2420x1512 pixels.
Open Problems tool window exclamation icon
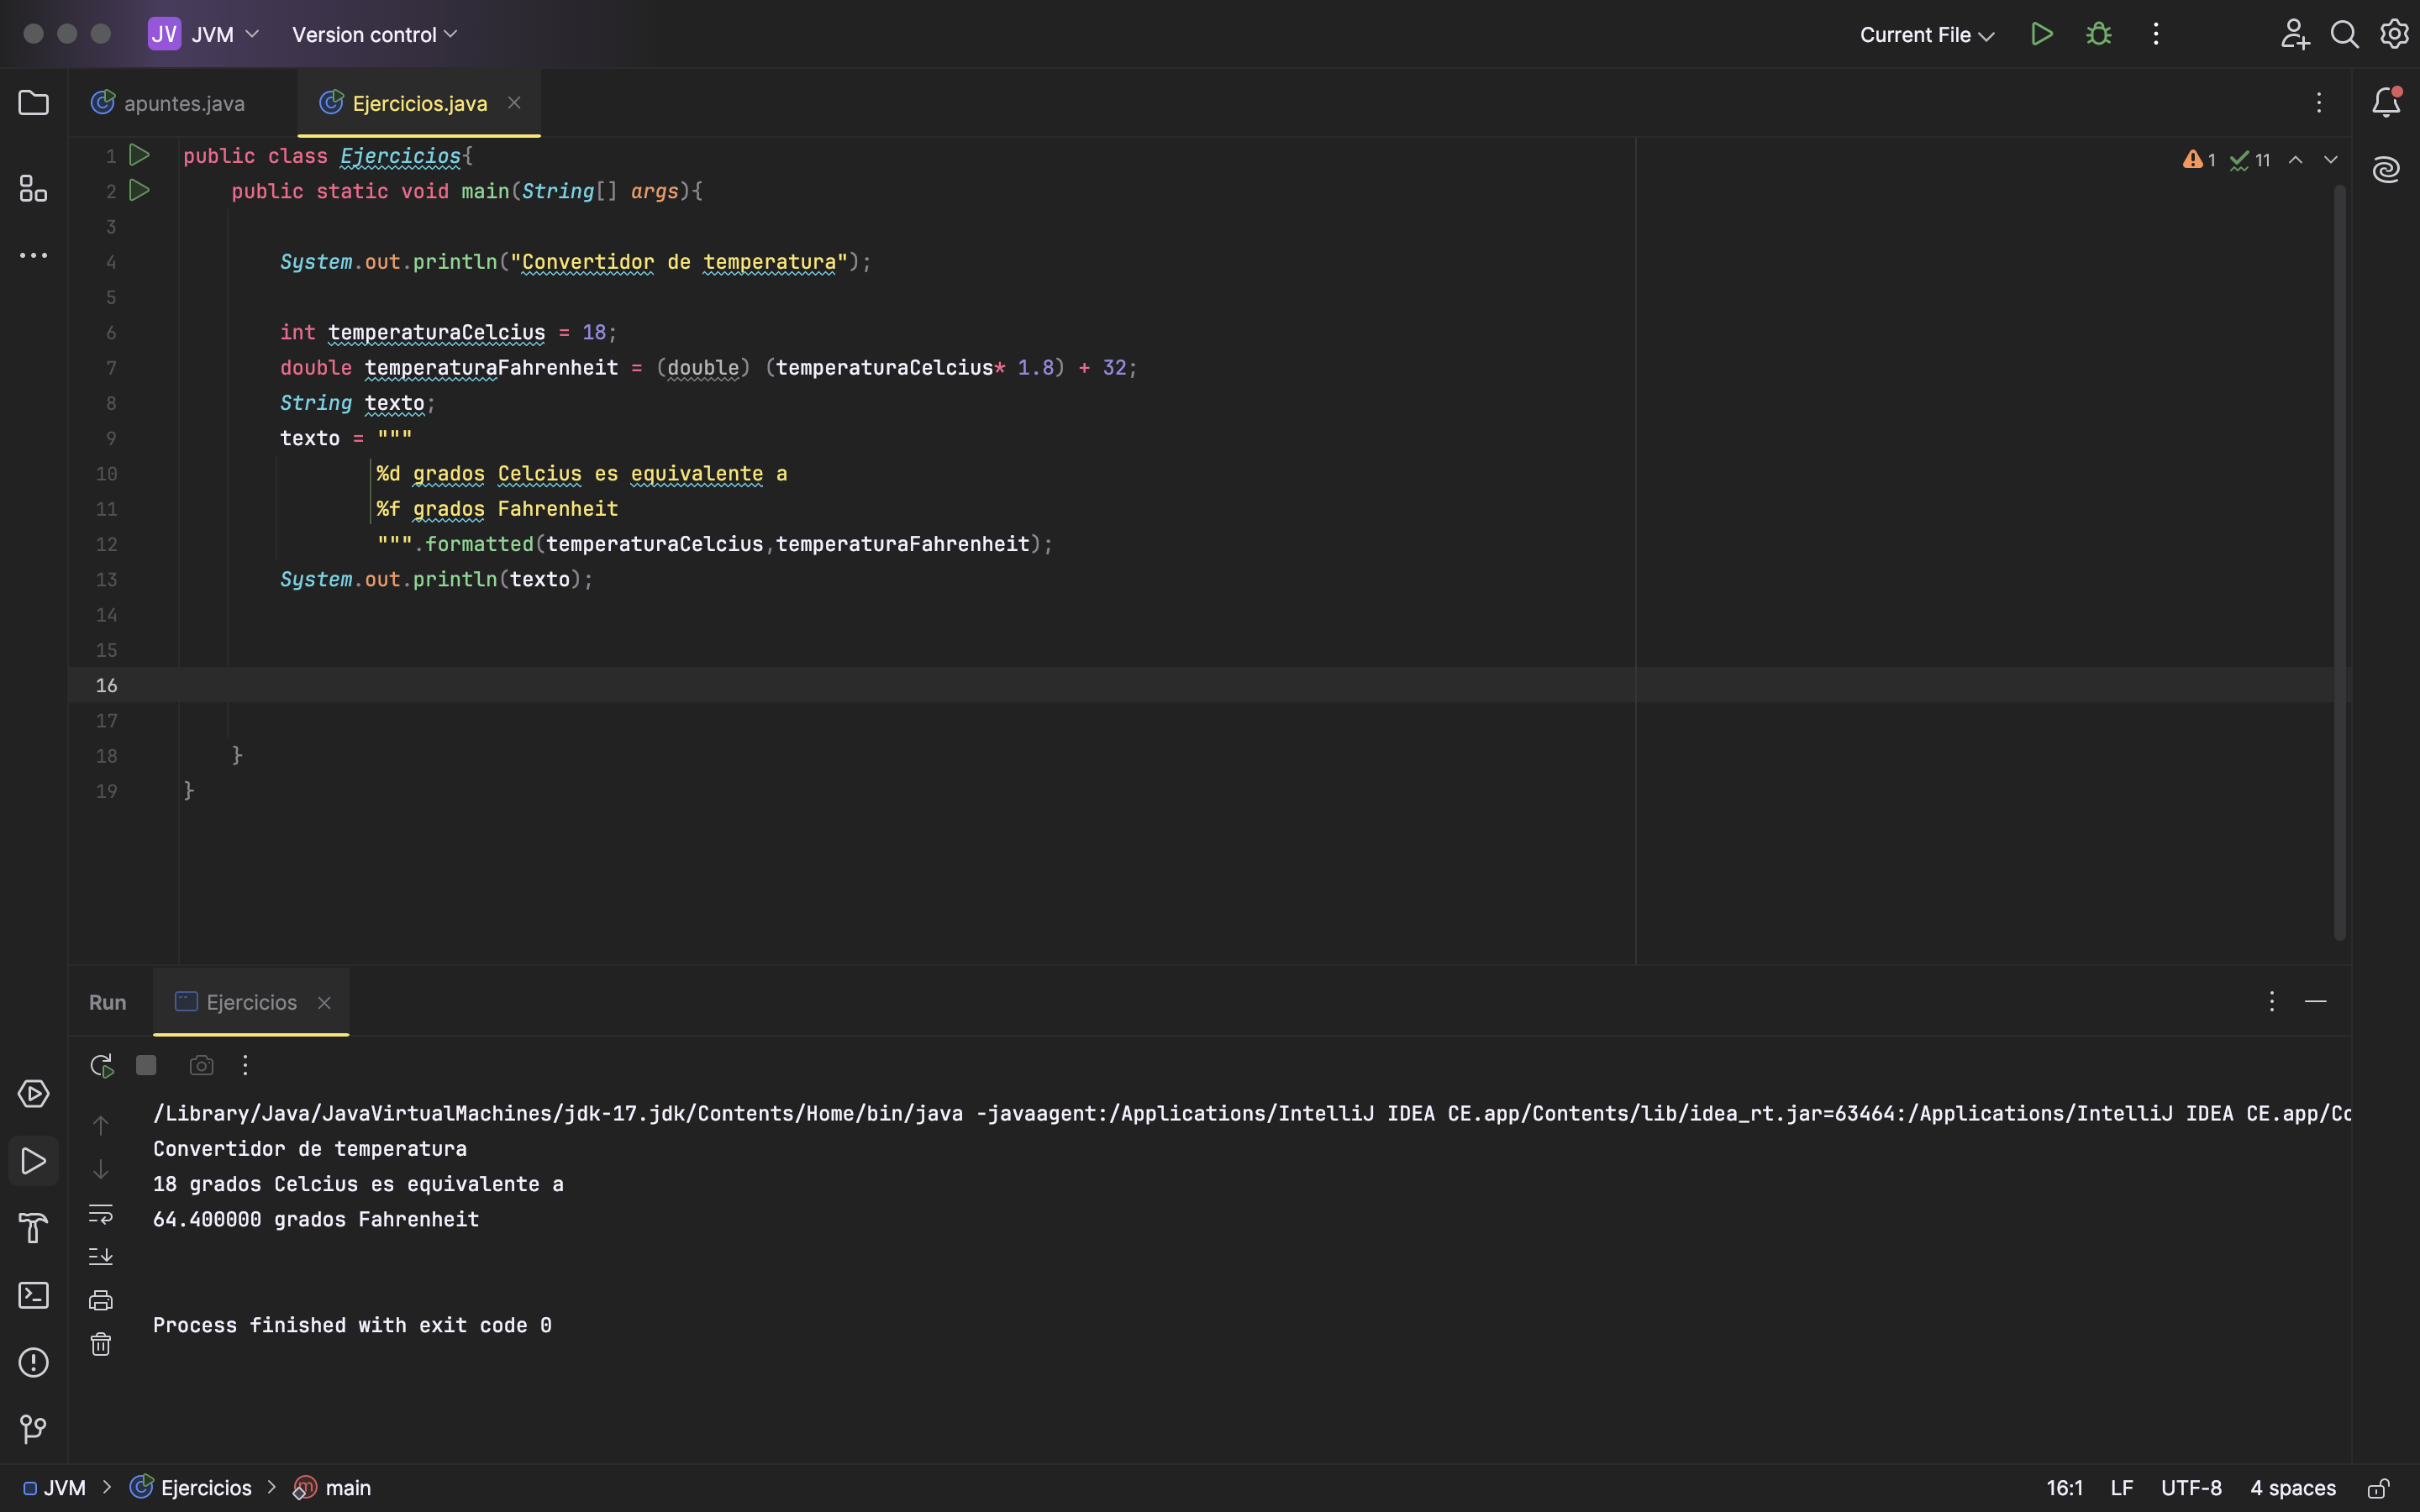click(x=33, y=1363)
